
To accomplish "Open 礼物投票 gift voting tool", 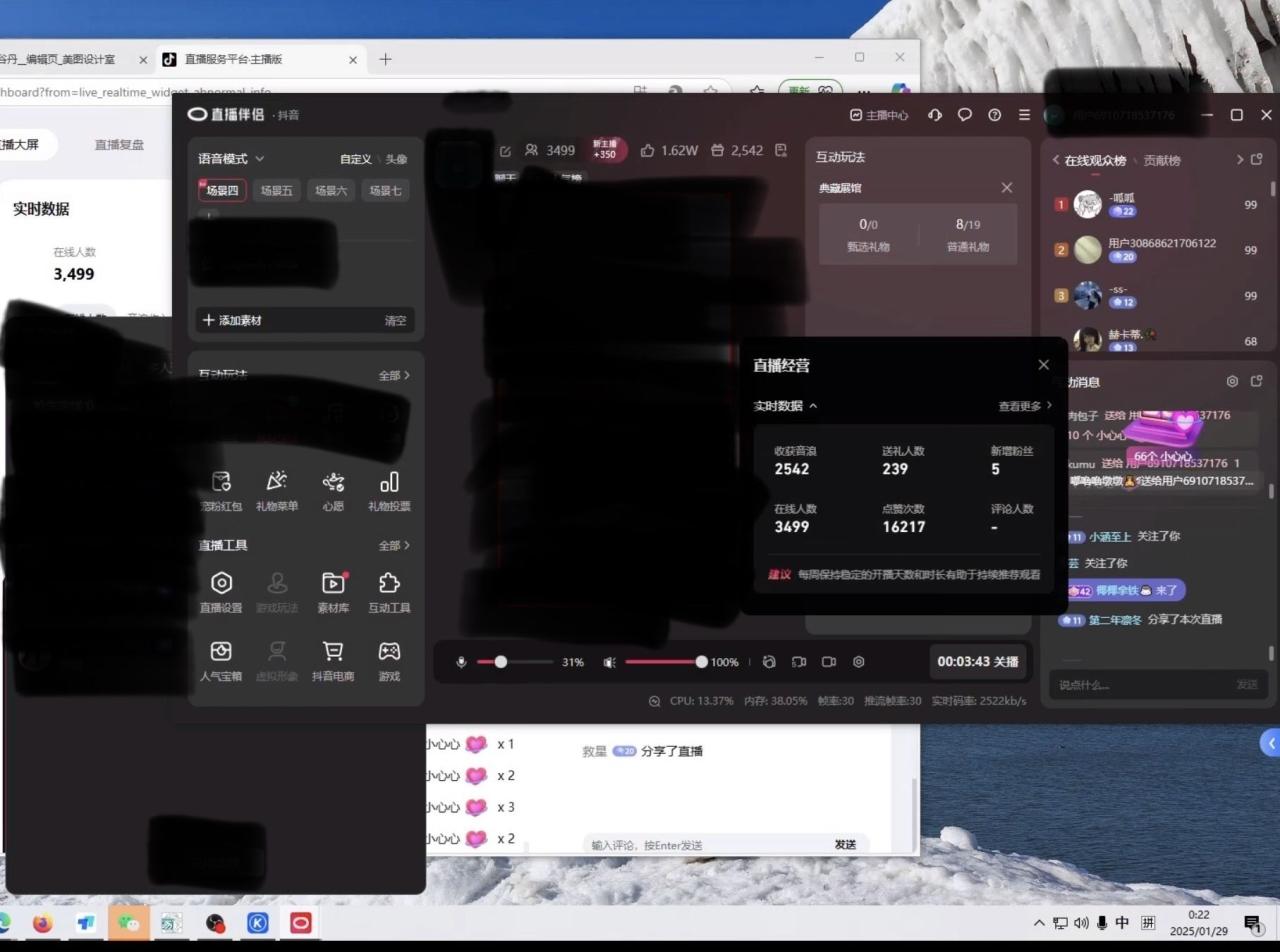I will coord(389,482).
